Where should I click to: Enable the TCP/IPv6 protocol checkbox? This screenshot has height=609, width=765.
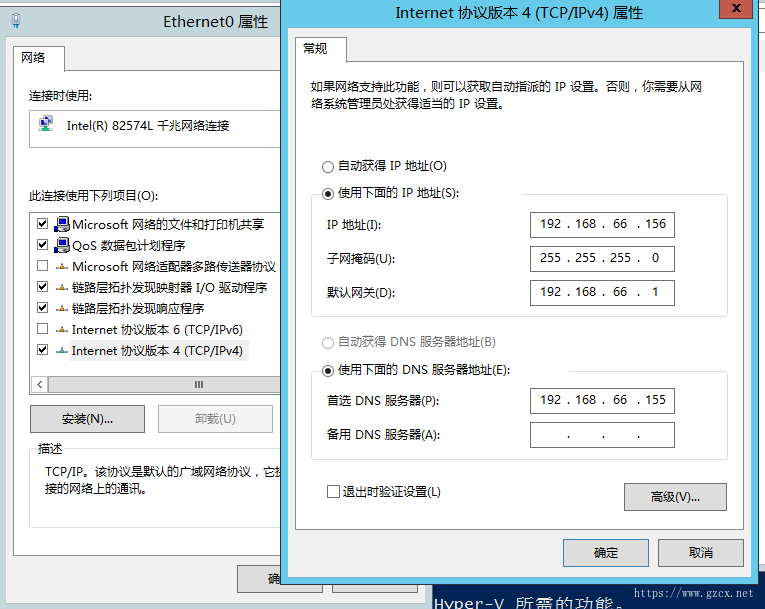(x=42, y=328)
